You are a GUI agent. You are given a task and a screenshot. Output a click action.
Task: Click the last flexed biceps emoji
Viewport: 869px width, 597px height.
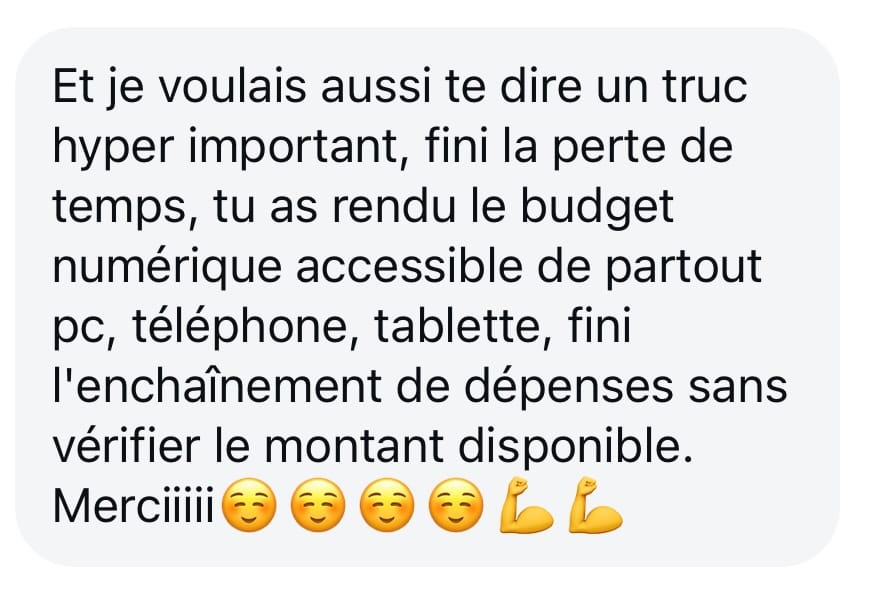(x=596, y=505)
